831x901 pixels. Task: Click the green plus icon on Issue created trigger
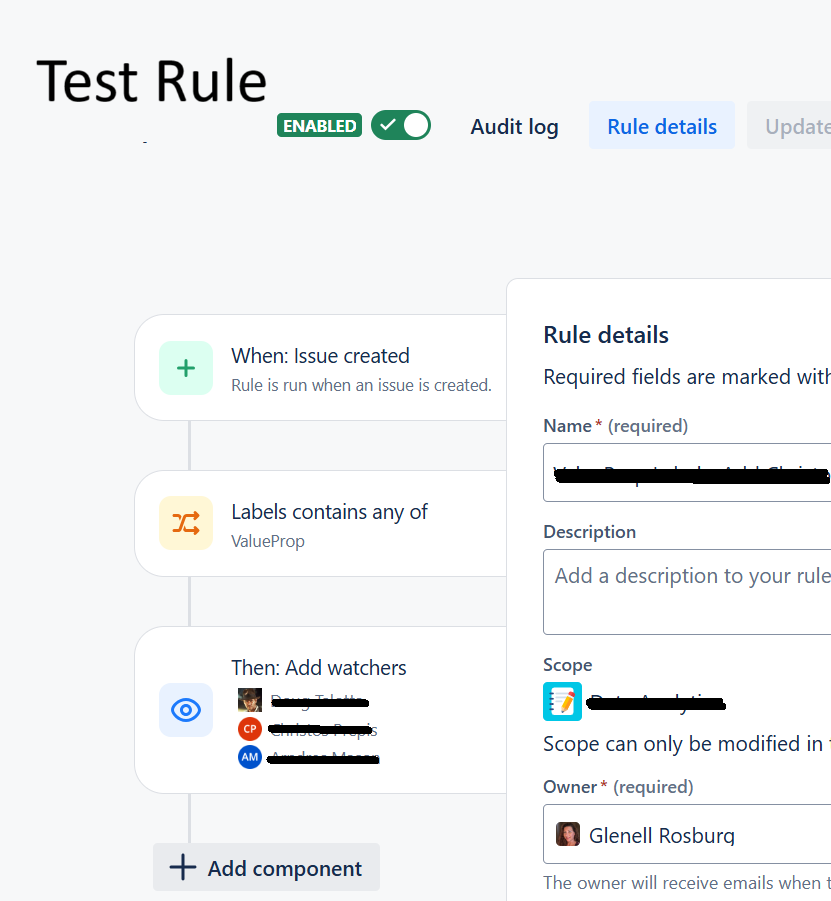tap(186, 367)
